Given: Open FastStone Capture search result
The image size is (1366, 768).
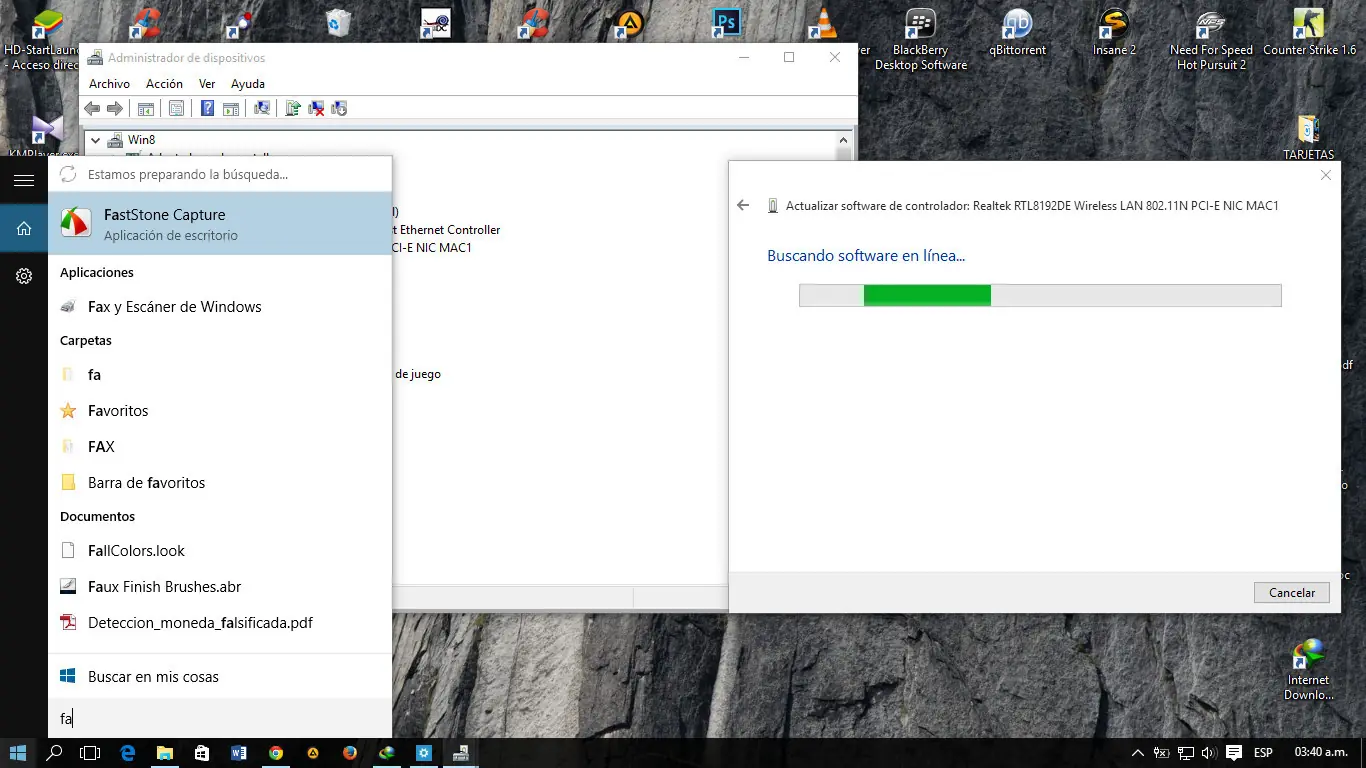Looking at the screenshot, I should pyautogui.click(x=220, y=224).
